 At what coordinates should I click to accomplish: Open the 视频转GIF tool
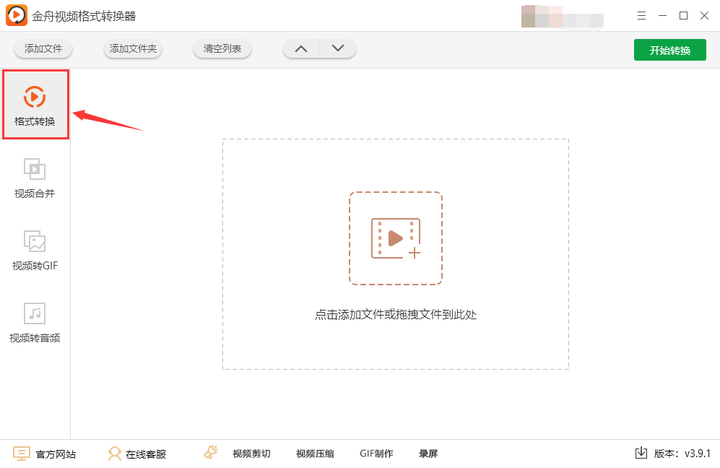coord(35,250)
